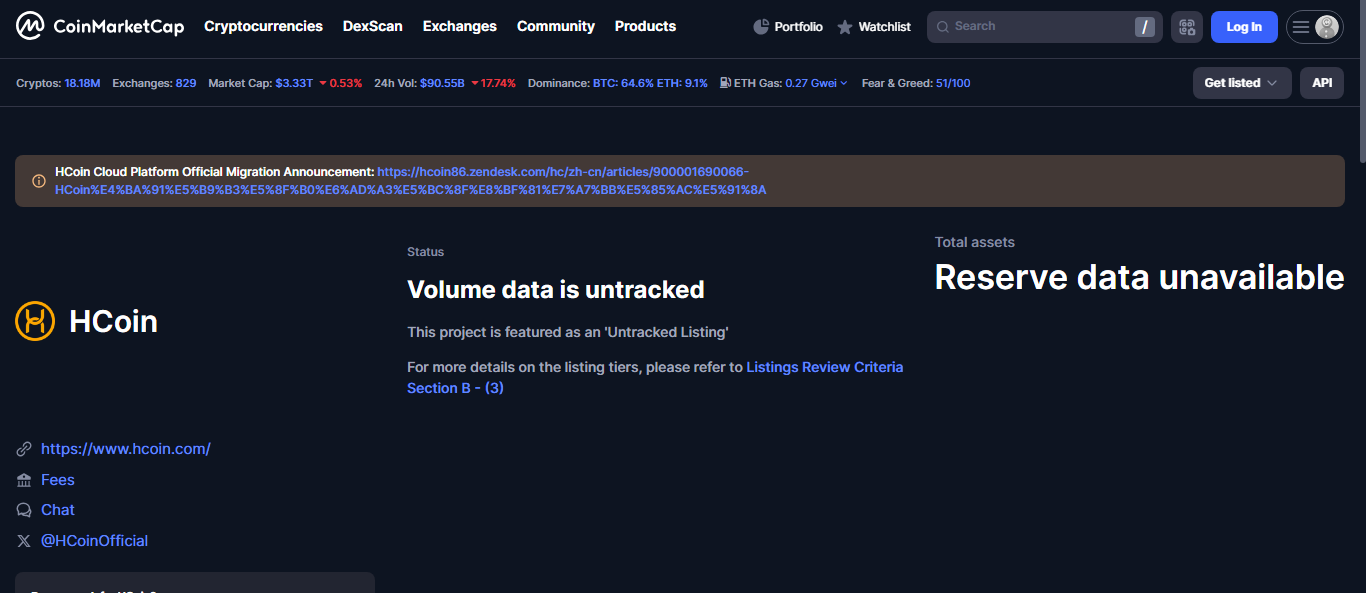The image size is (1366, 593).
Task: Open the Watchlist star link
Action: [x=874, y=27]
